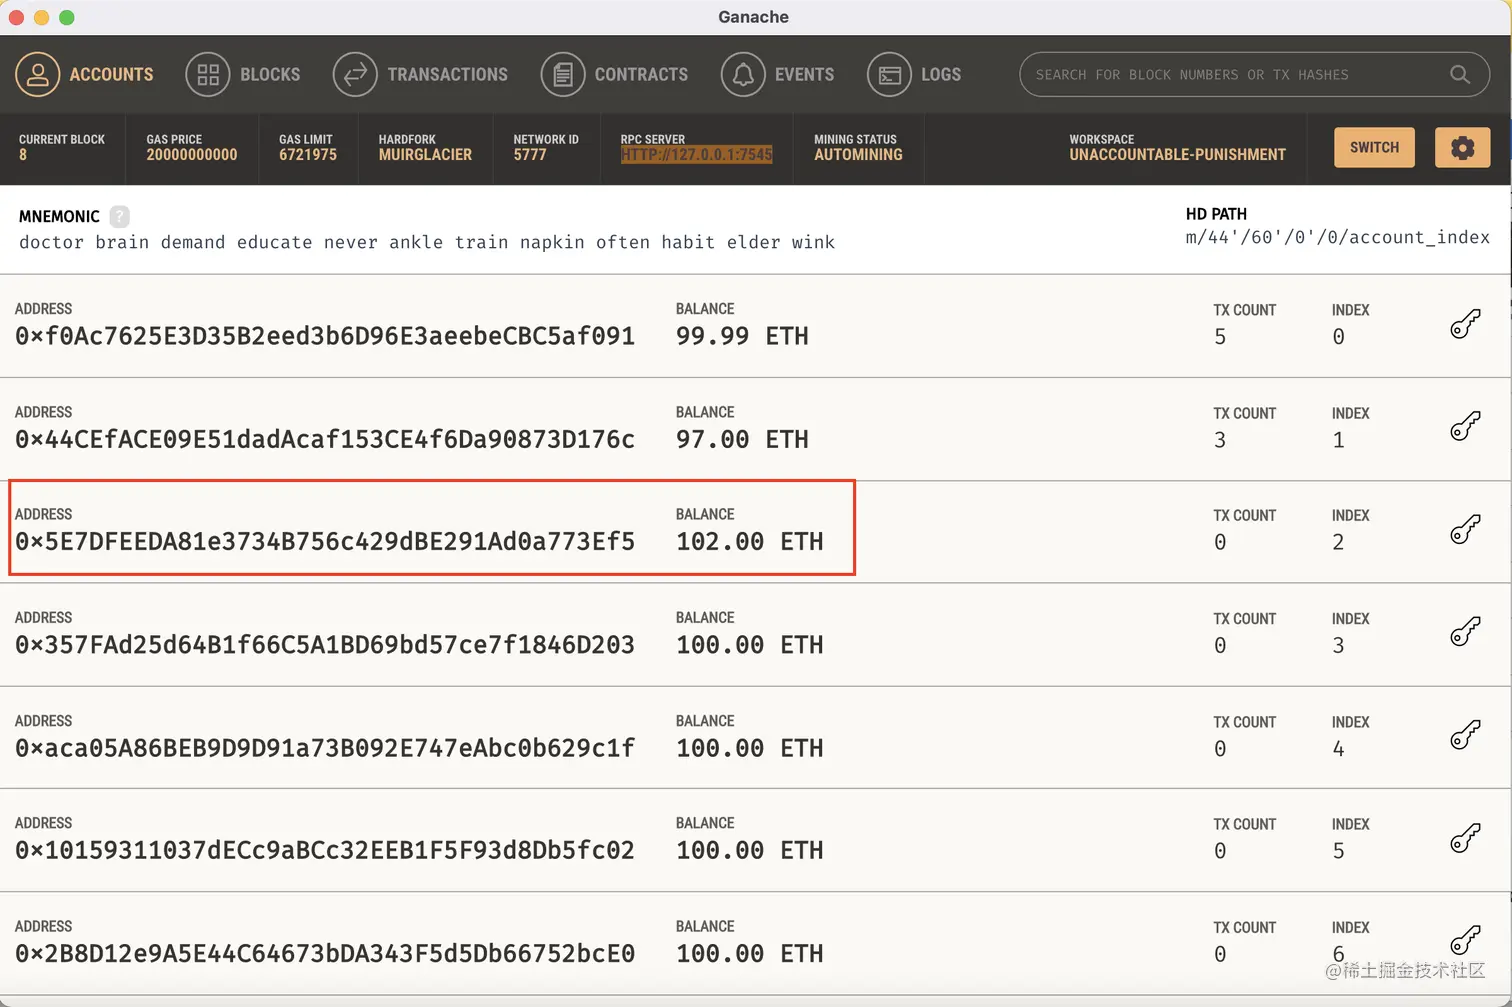The width and height of the screenshot is (1512, 1007).
Task: Minimize Ganache with the yellow button
Action: [41, 17]
